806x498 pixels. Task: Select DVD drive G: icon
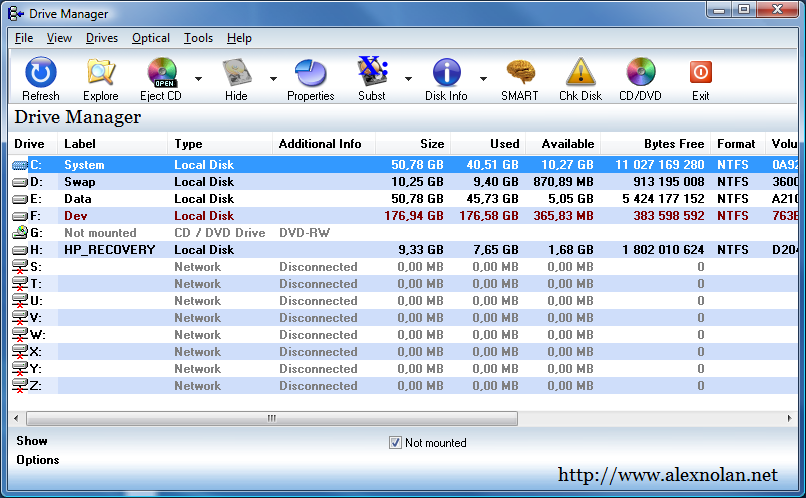pyautogui.click(x=20, y=232)
